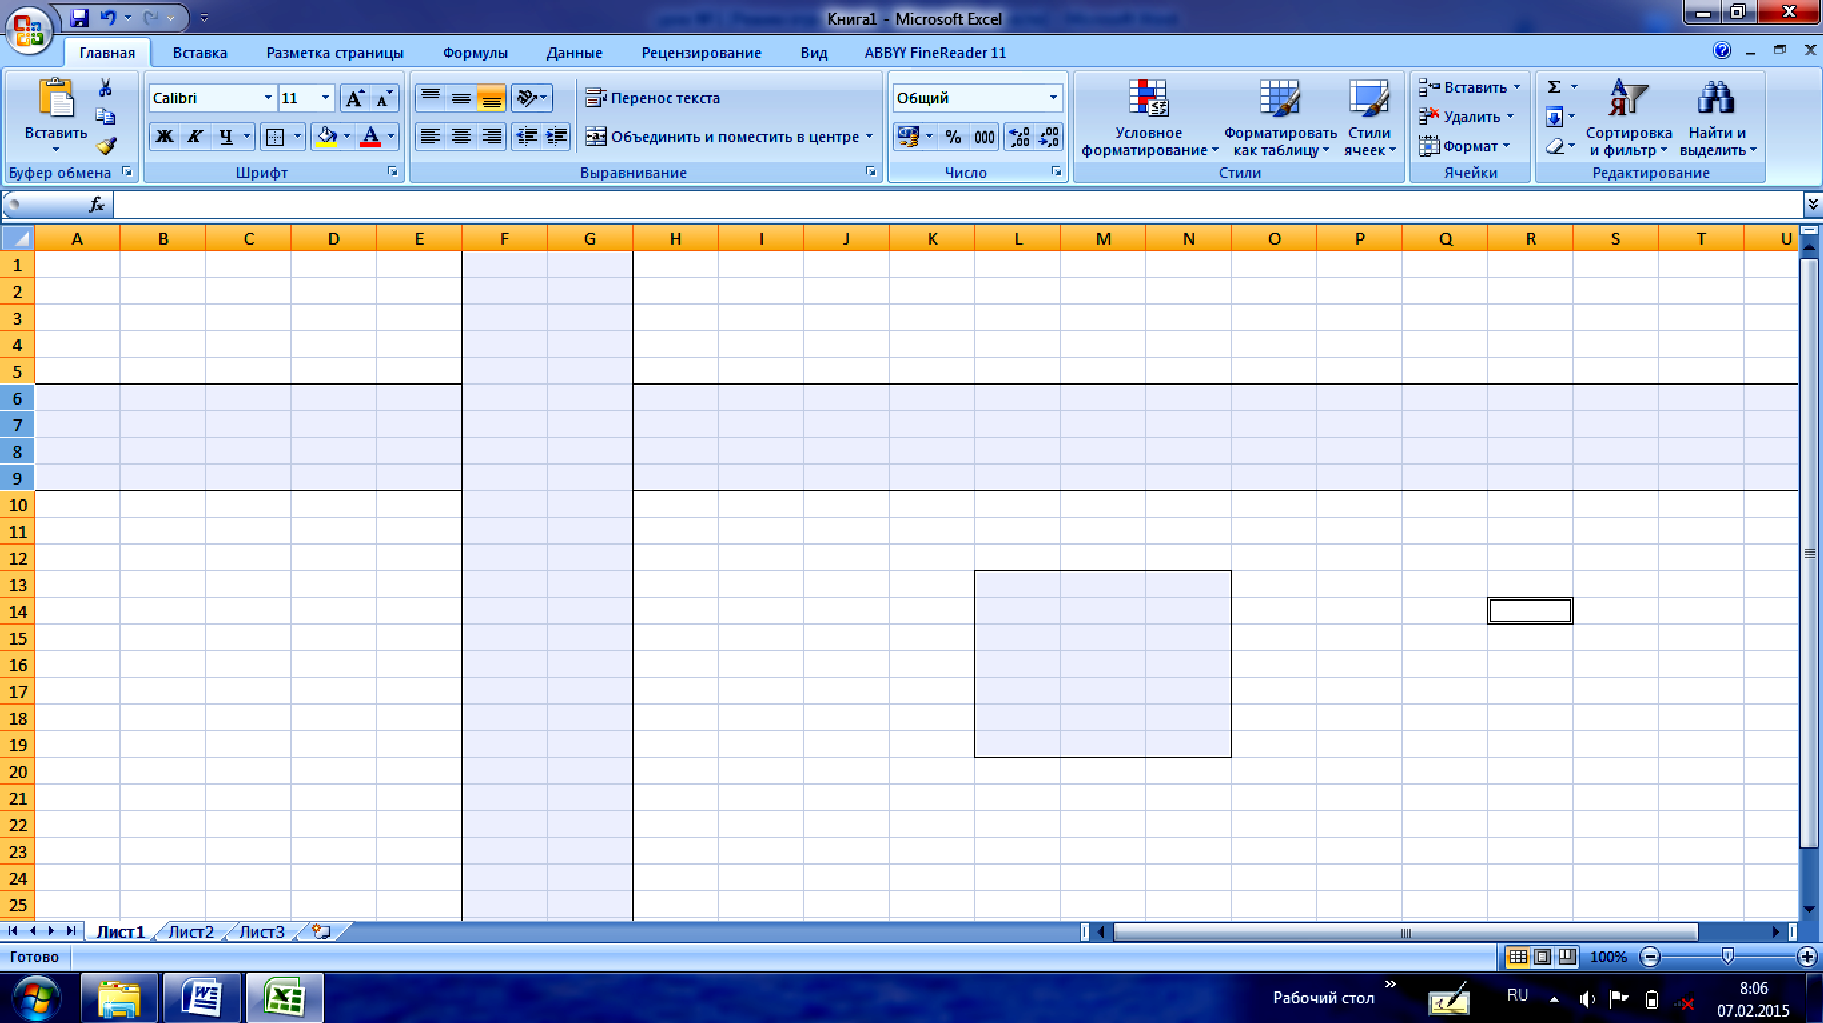Click the Fill down icon
The width and height of the screenshot is (1823, 1023).
tap(1554, 117)
